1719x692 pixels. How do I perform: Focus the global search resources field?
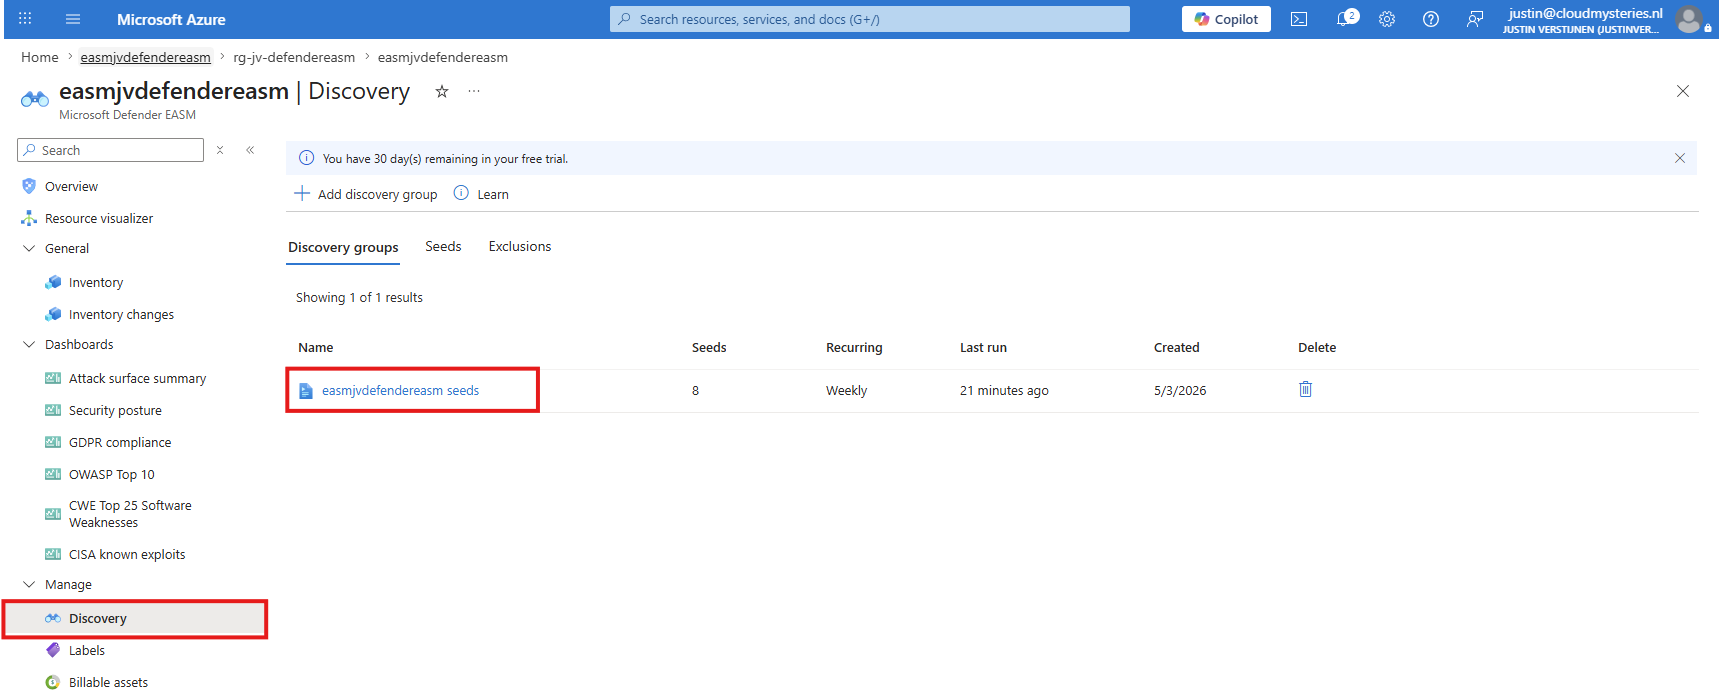tap(870, 19)
